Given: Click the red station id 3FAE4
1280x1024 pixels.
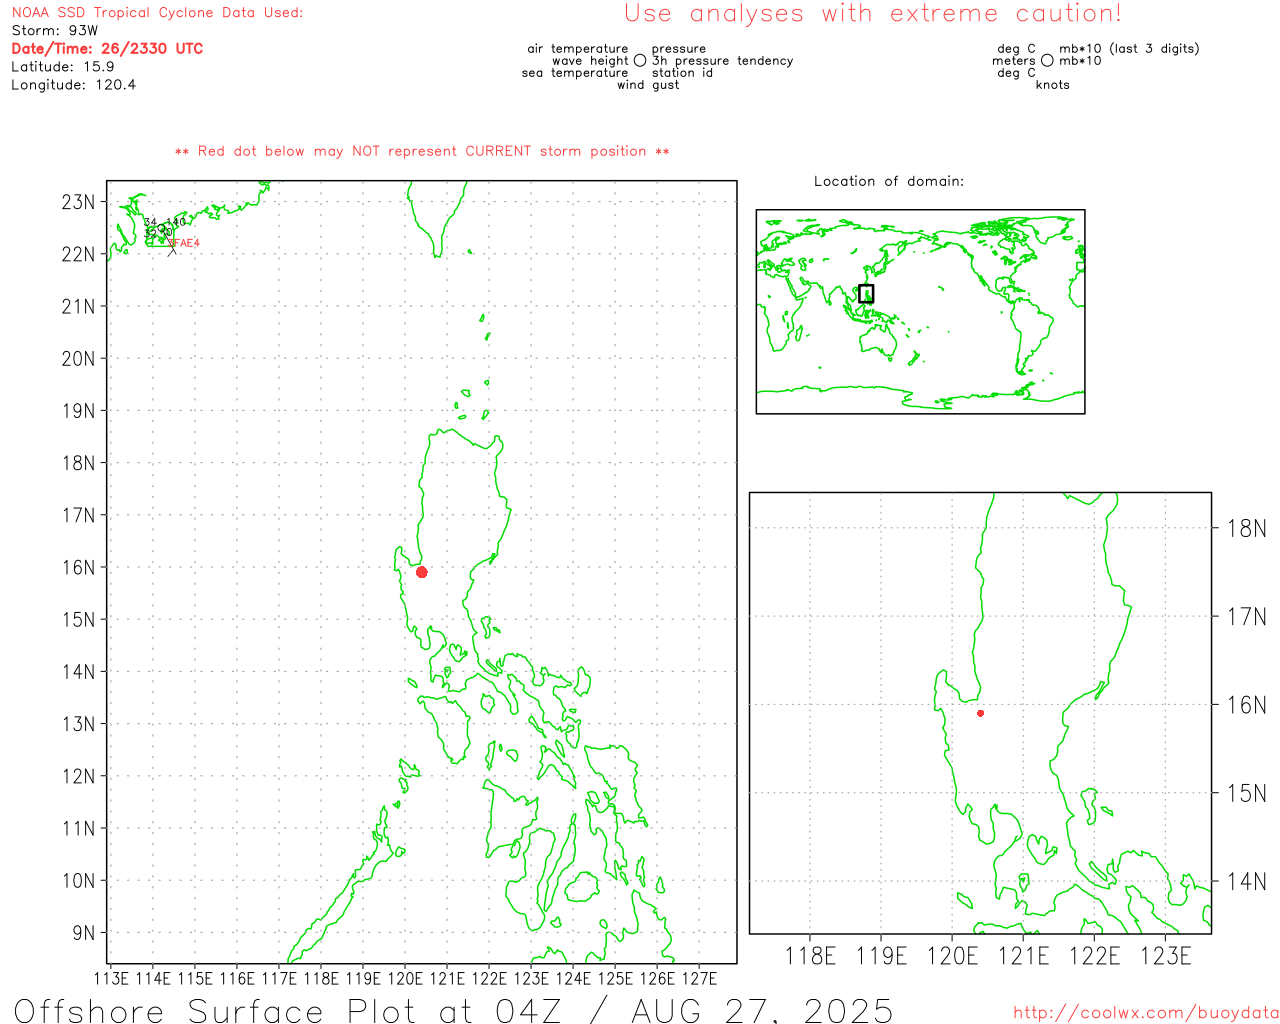Looking at the screenshot, I should (x=184, y=243).
